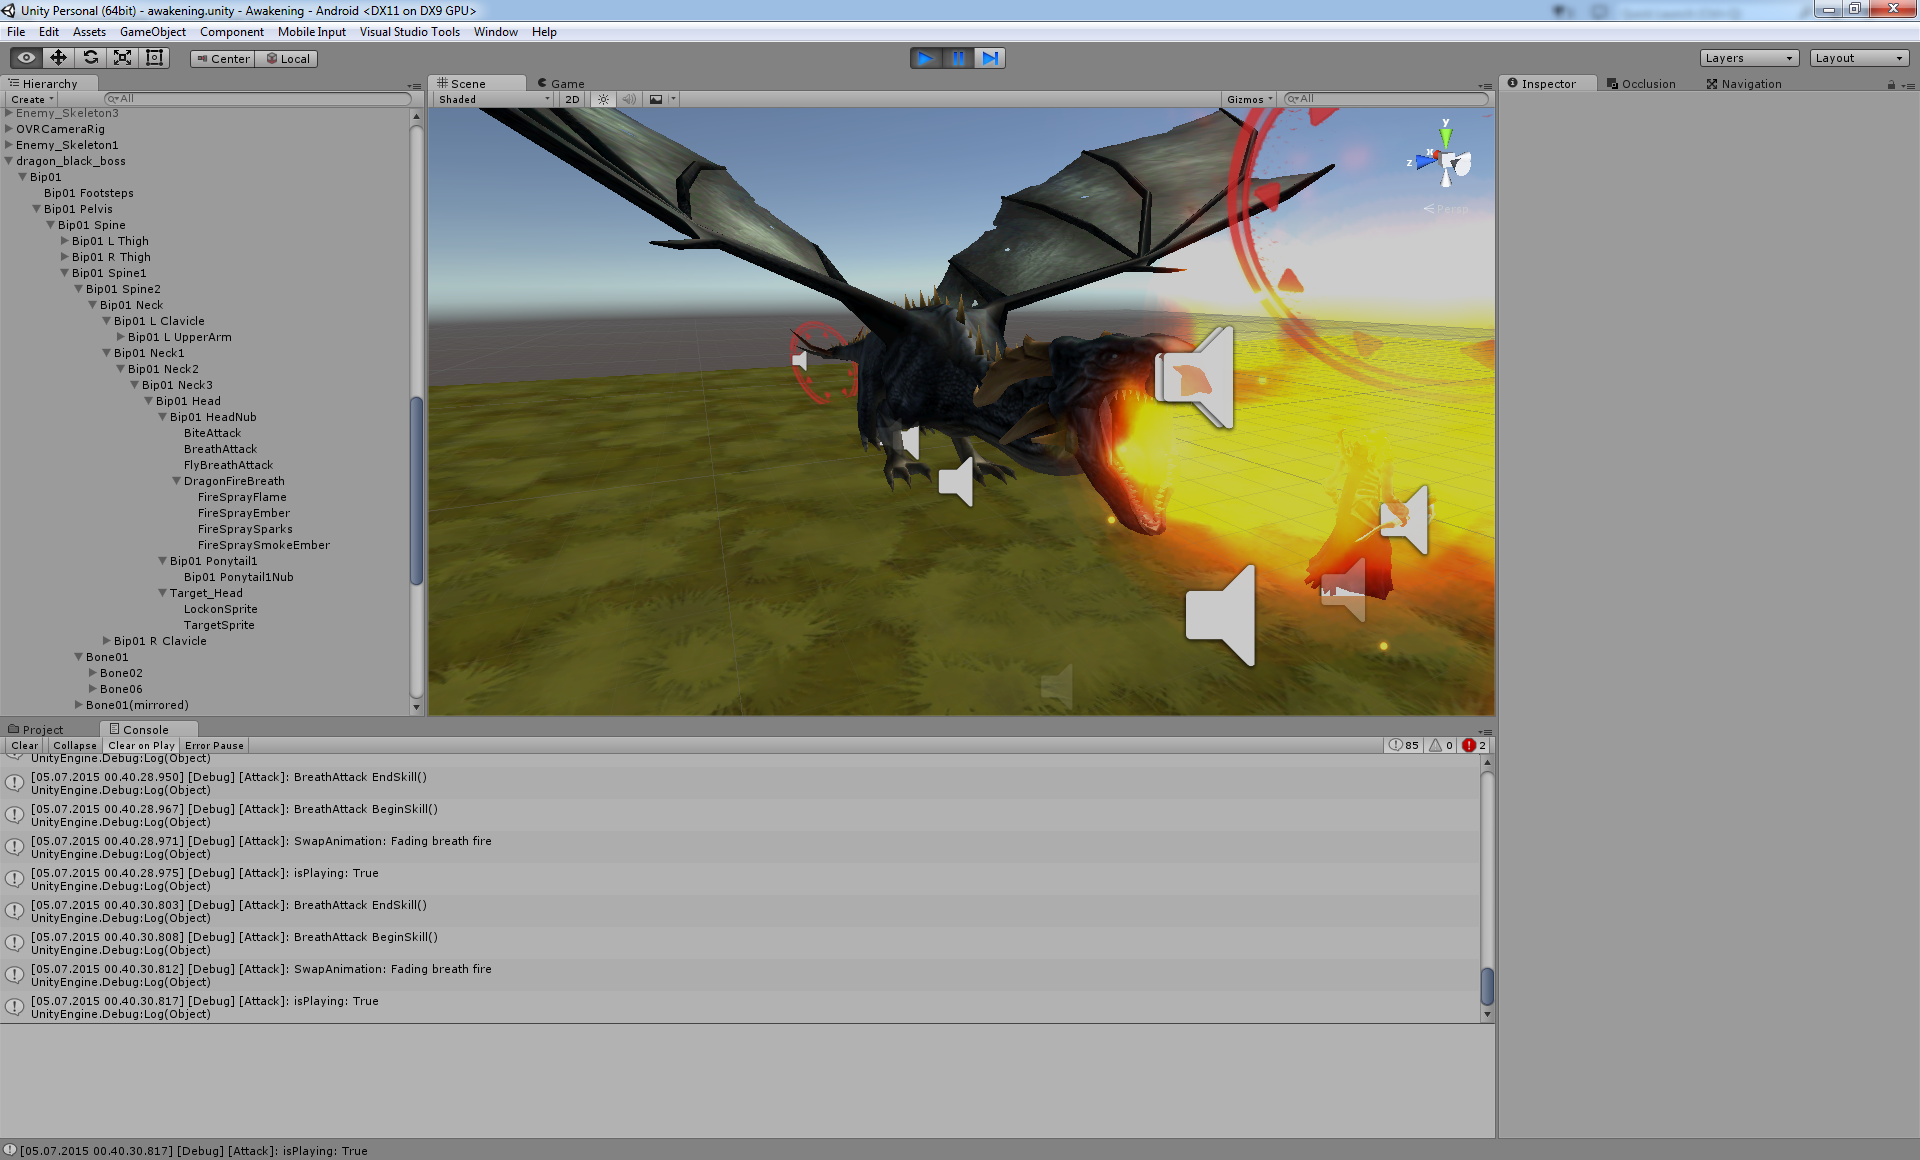Select the Scale transform tool

(122, 58)
